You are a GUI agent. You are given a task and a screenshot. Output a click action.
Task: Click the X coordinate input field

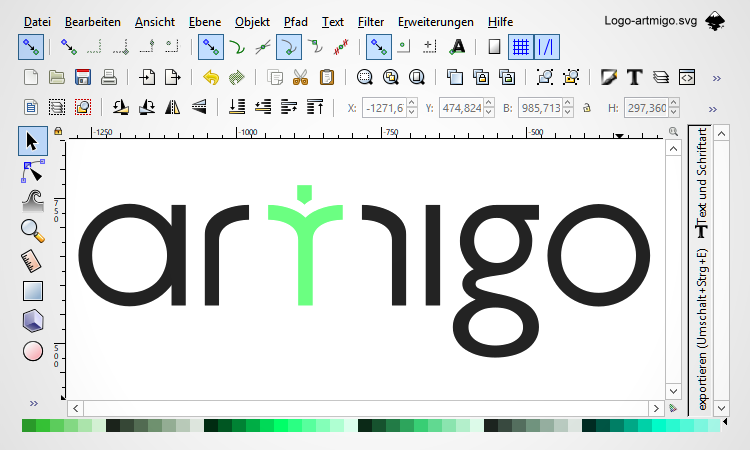[x=385, y=108]
